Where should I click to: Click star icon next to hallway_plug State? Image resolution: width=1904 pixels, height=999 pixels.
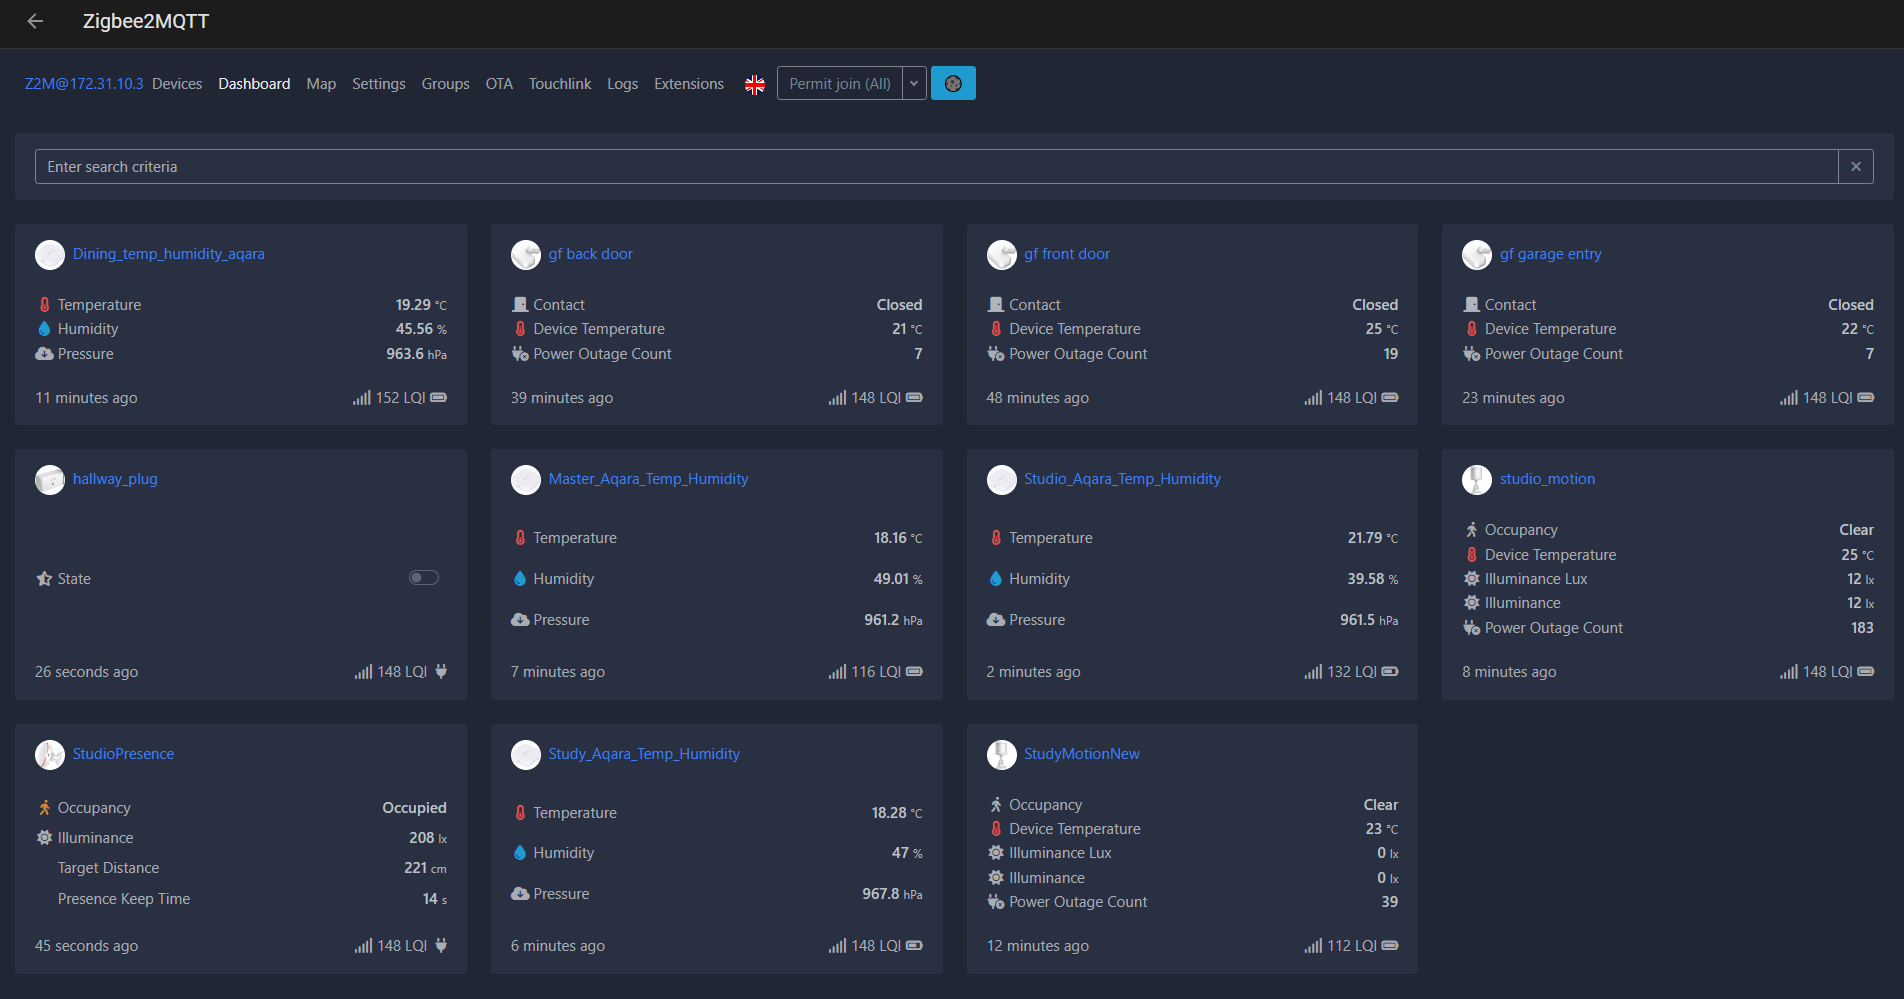pos(44,578)
